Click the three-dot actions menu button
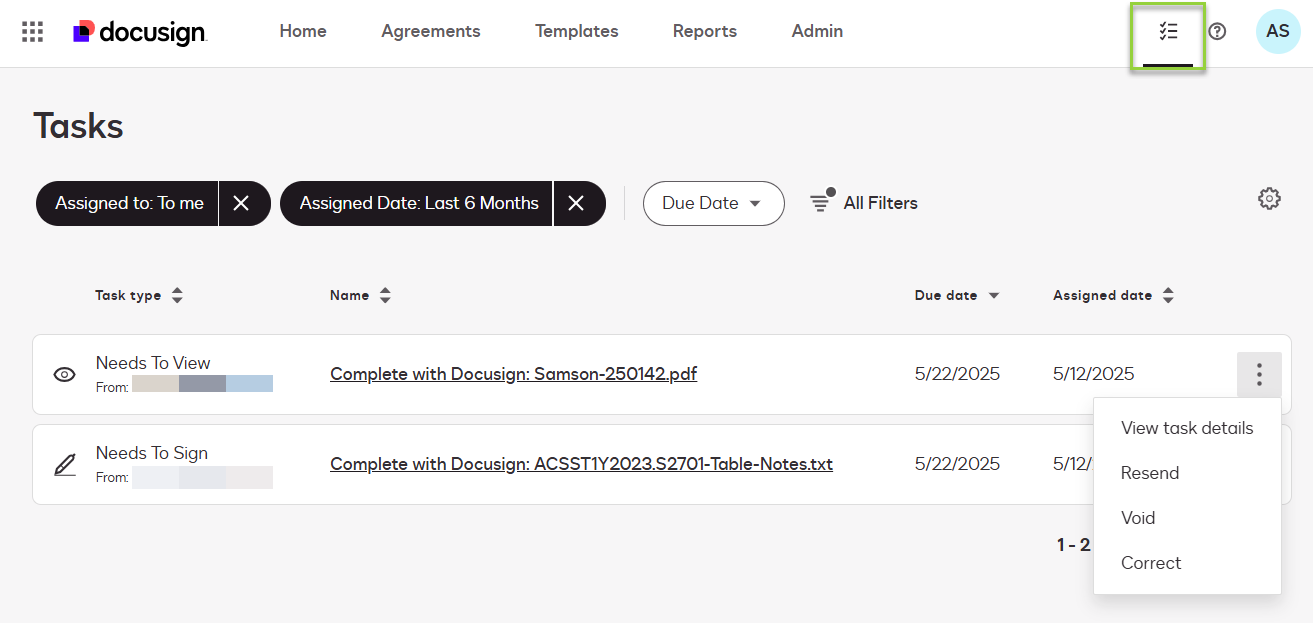 tap(1259, 375)
